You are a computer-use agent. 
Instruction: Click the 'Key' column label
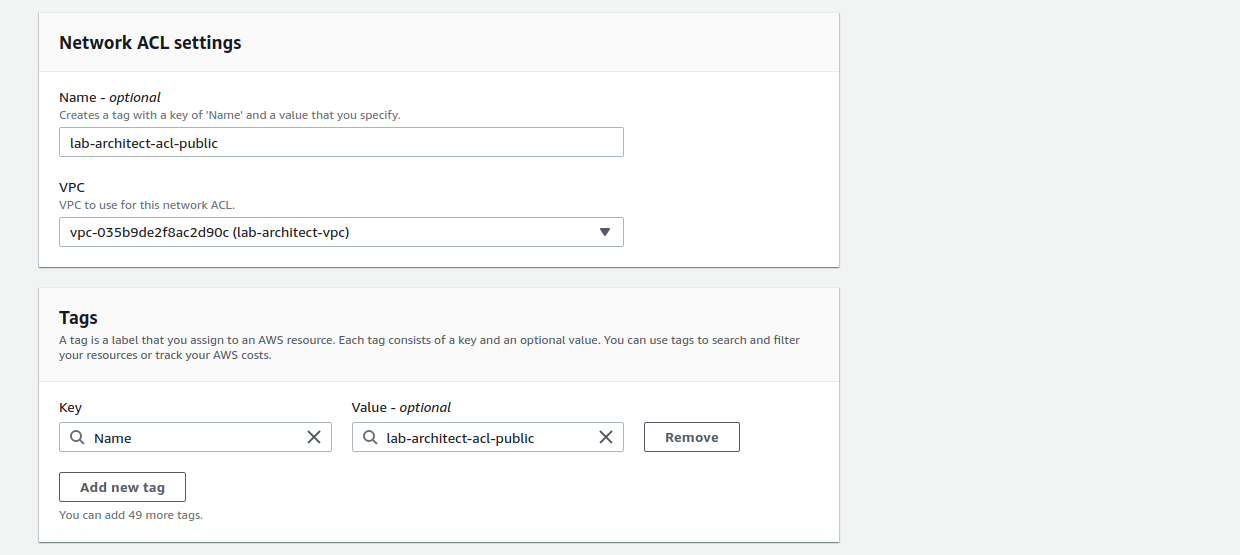pyautogui.click(x=70, y=408)
